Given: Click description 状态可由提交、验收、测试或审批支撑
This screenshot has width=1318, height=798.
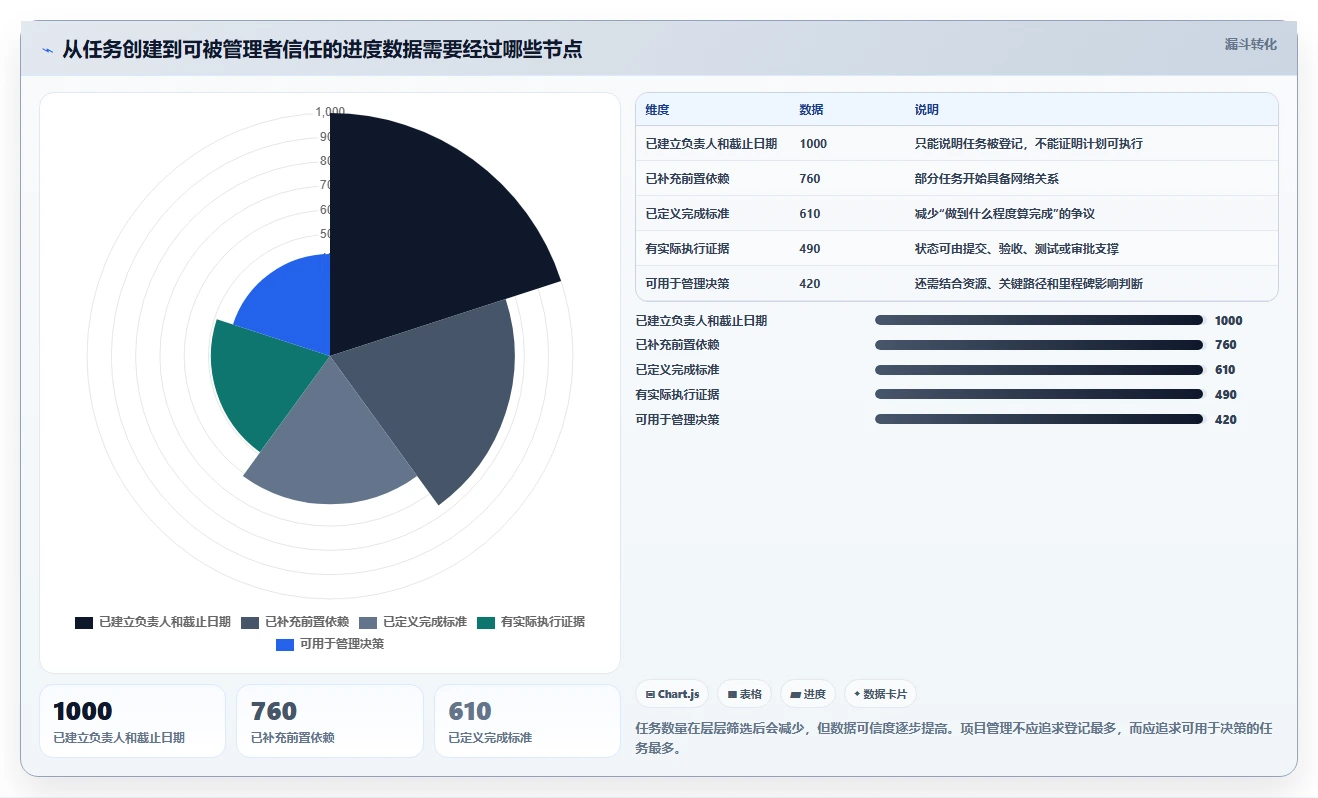Looking at the screenshot, I should pyautogui.click(x=1017, y=249).
